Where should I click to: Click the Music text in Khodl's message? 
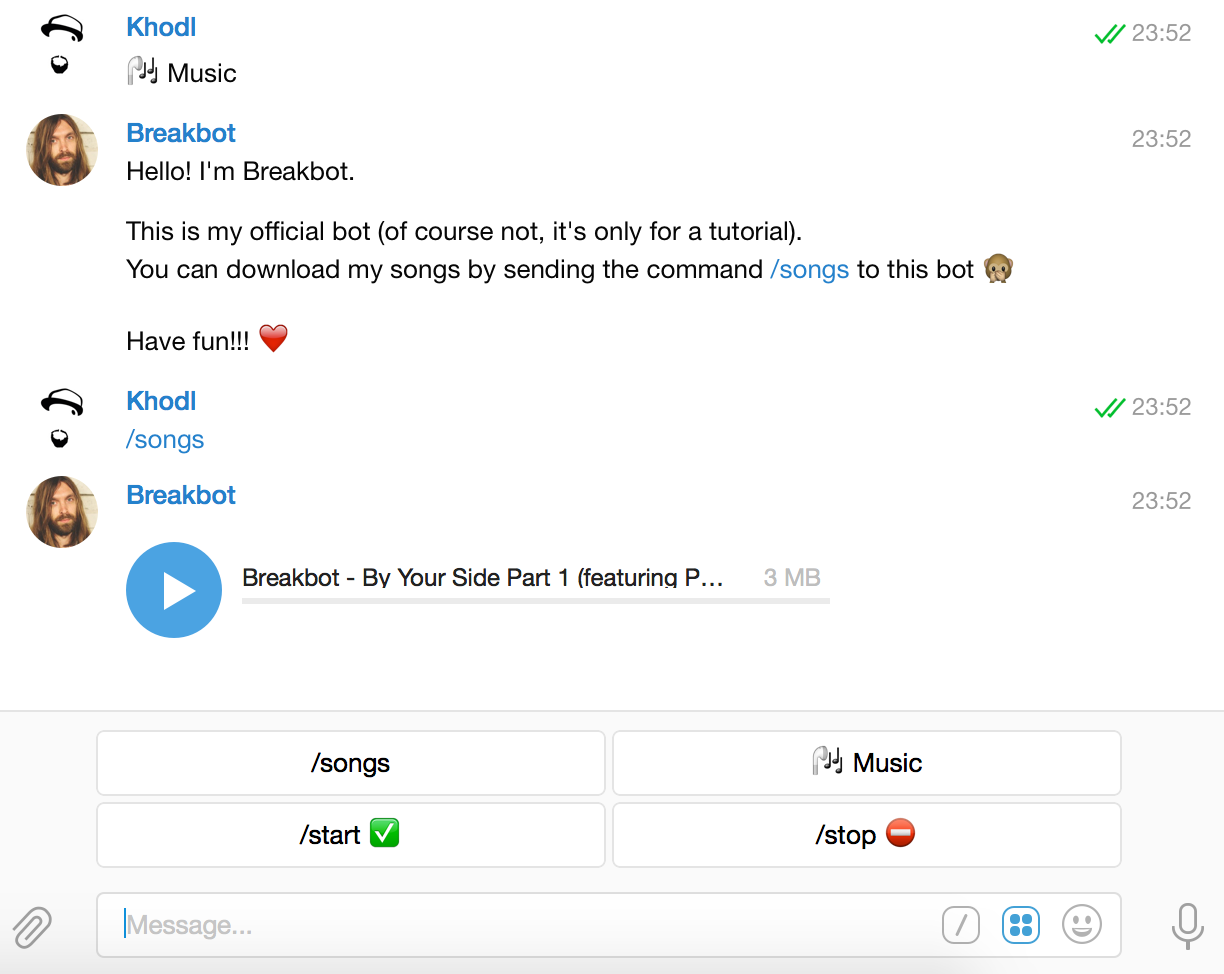[x=202, y=73]
